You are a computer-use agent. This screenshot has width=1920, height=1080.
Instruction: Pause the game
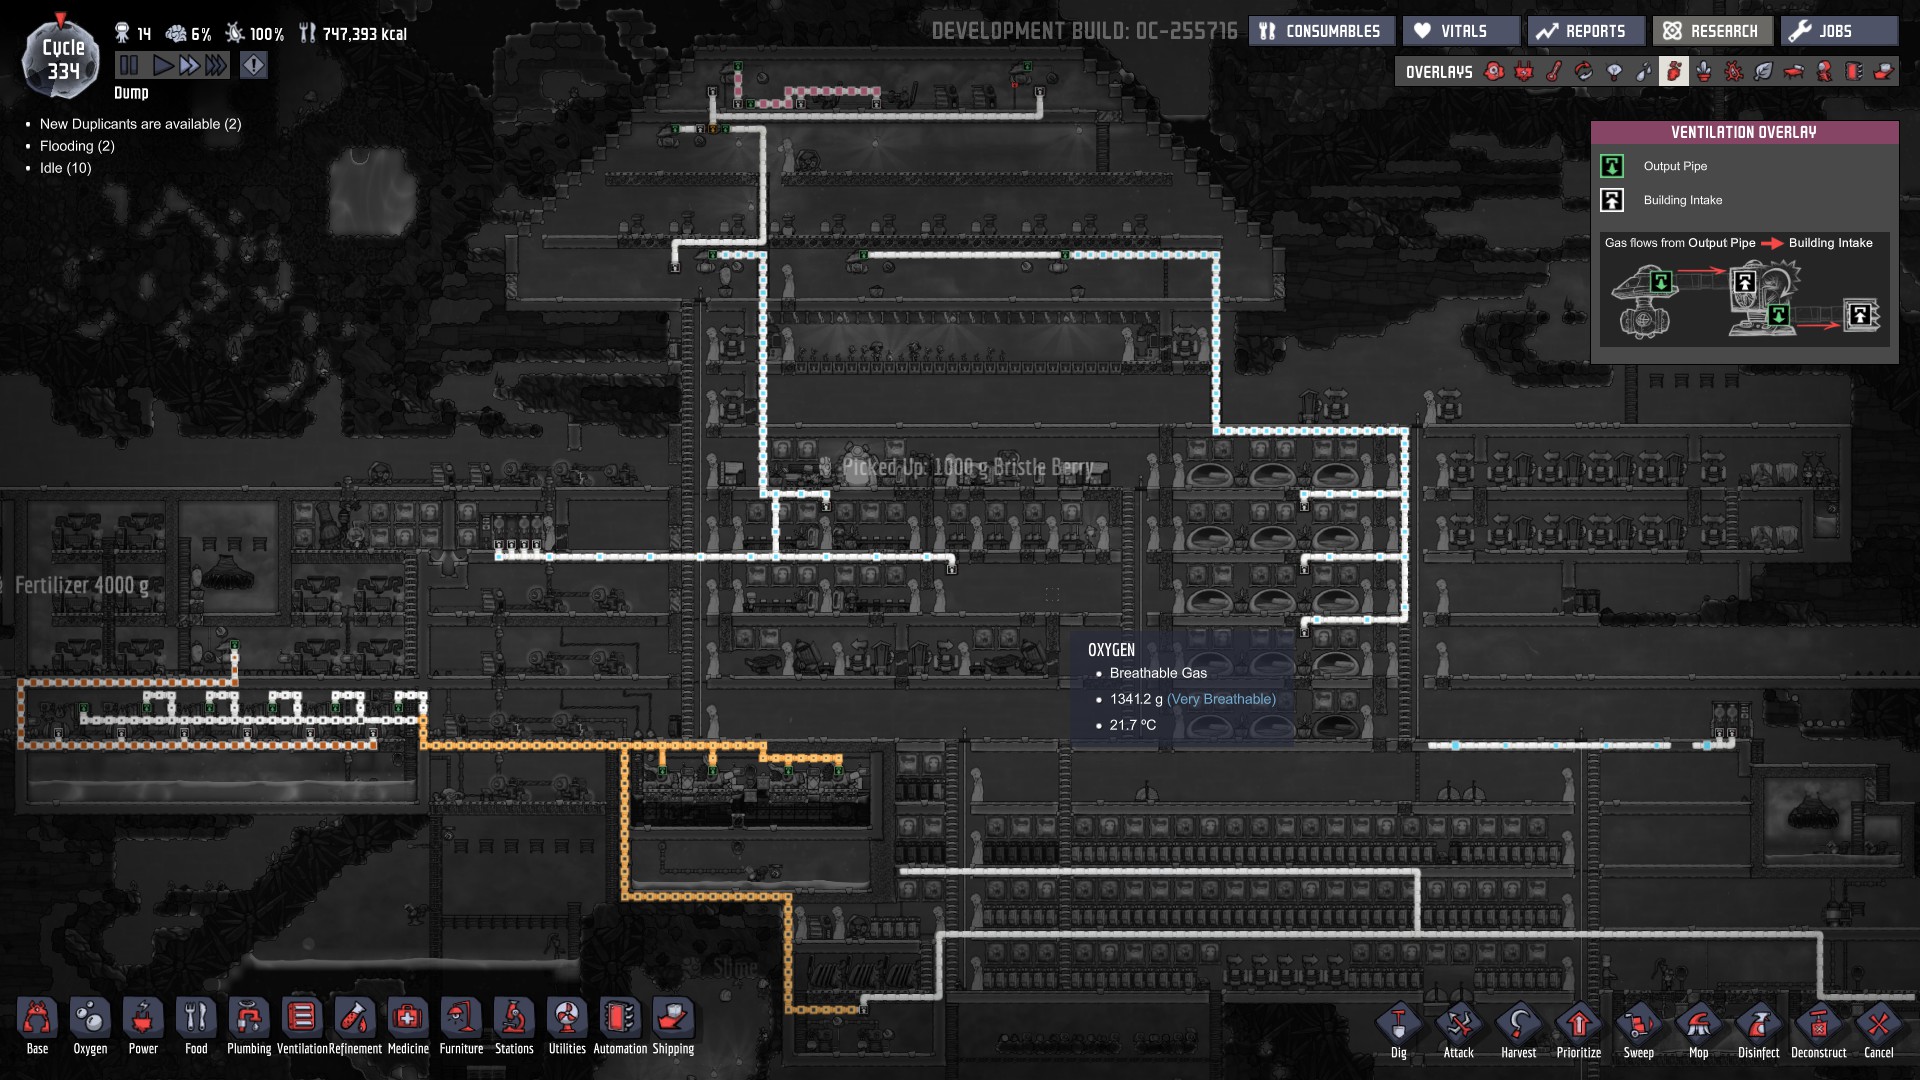(x=129, y=66)
